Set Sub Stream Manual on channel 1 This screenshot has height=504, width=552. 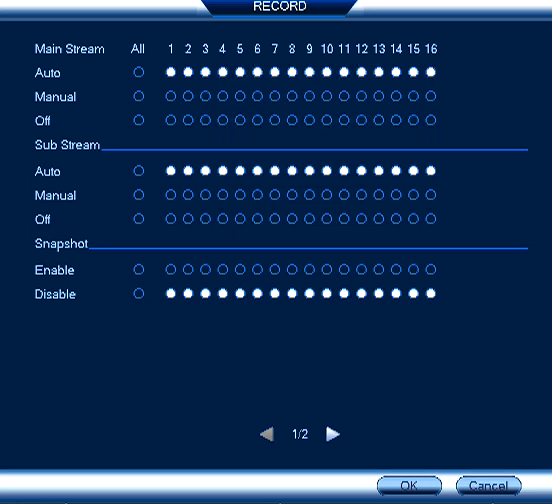coord(171,195)
